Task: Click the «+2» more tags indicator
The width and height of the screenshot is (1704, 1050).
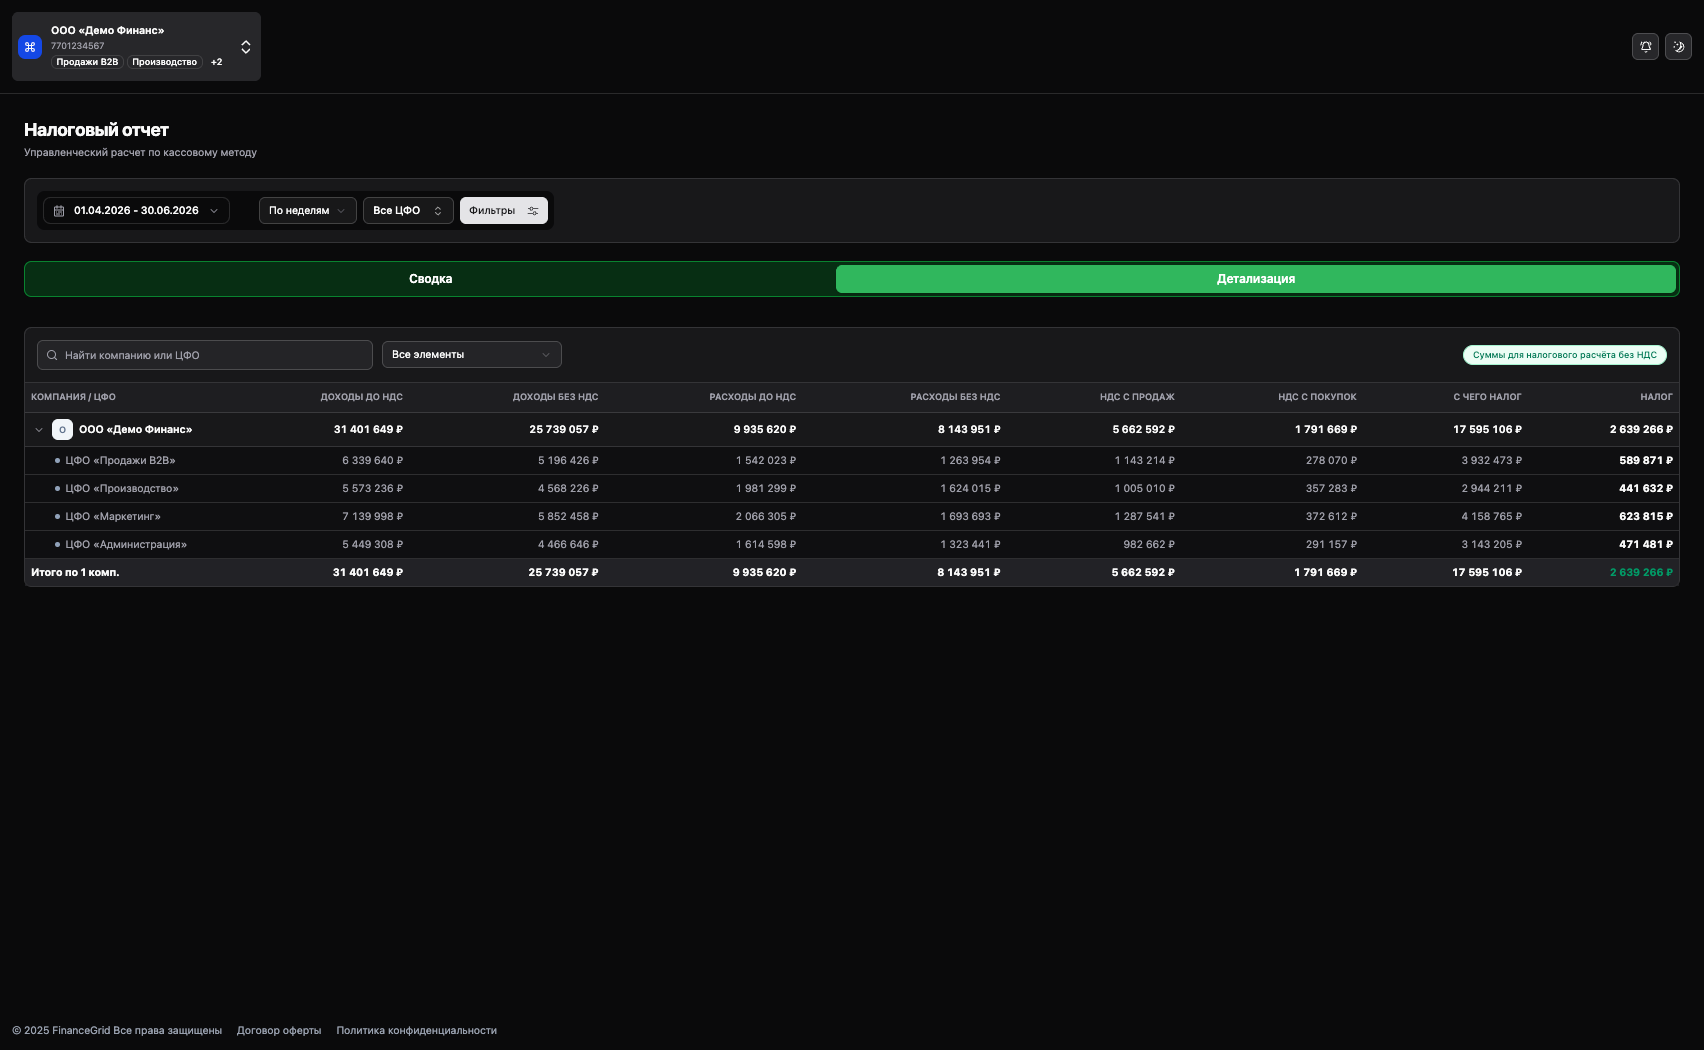Action: (x=216, y=62)
